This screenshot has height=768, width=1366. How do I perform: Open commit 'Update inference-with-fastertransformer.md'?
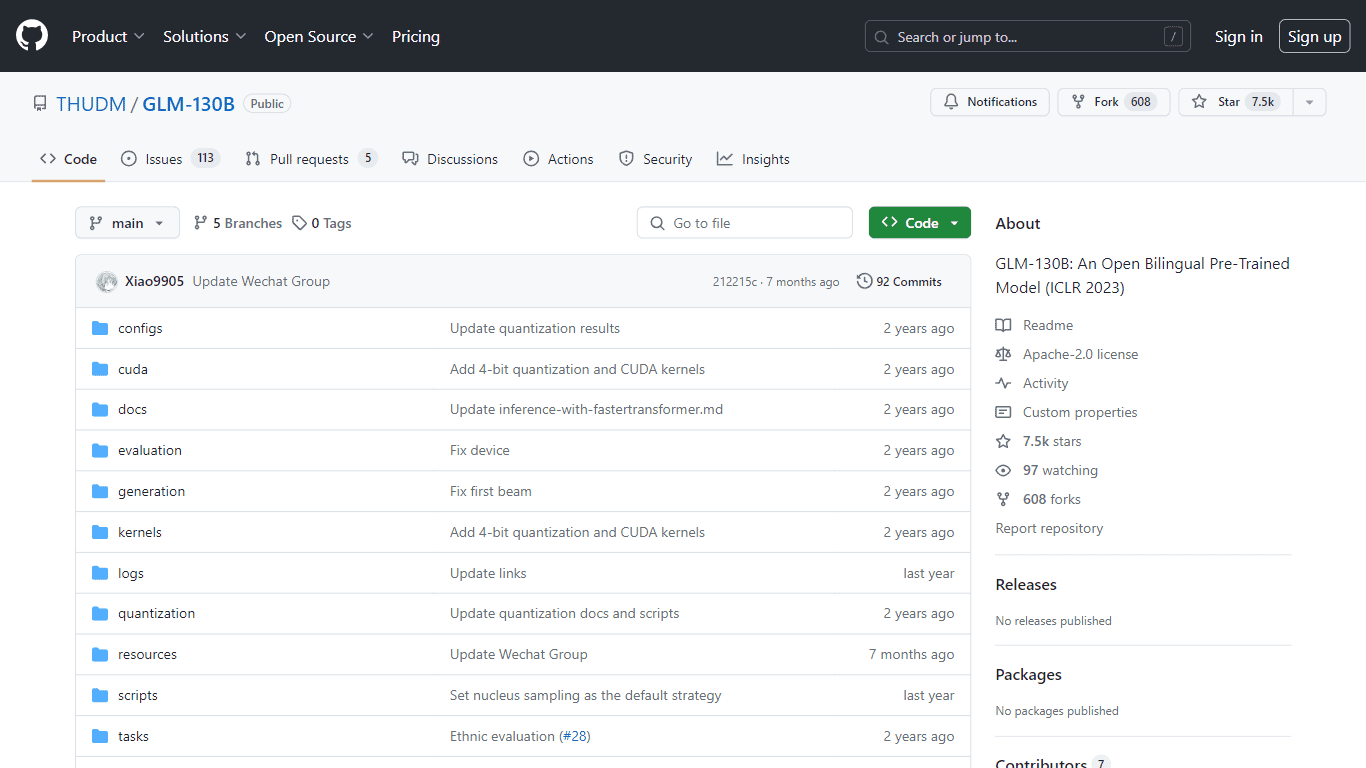(x=586, y=410)
